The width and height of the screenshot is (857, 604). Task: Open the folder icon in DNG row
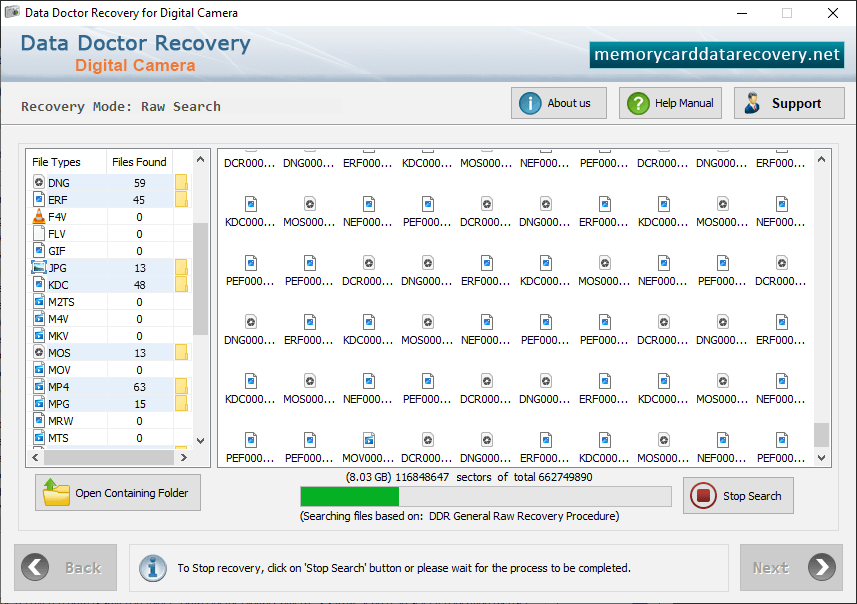[181, 182]
